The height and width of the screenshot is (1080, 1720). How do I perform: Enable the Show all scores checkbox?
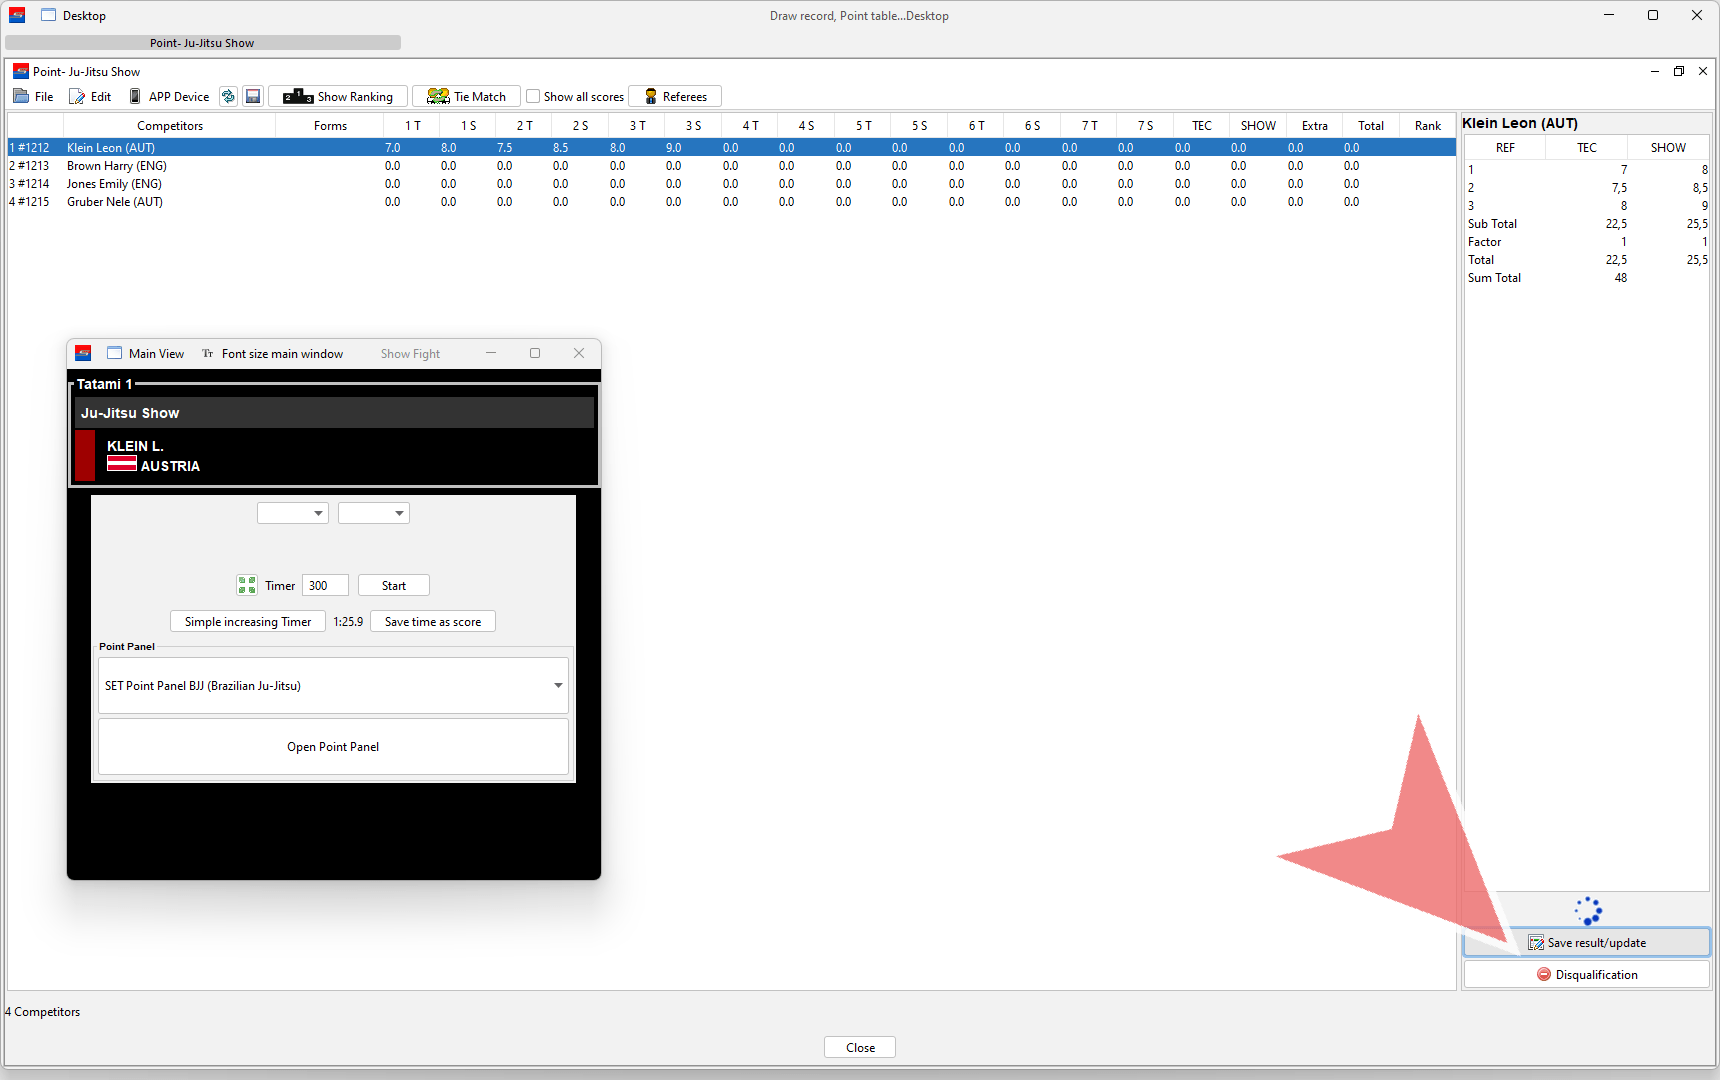point(534,96)
